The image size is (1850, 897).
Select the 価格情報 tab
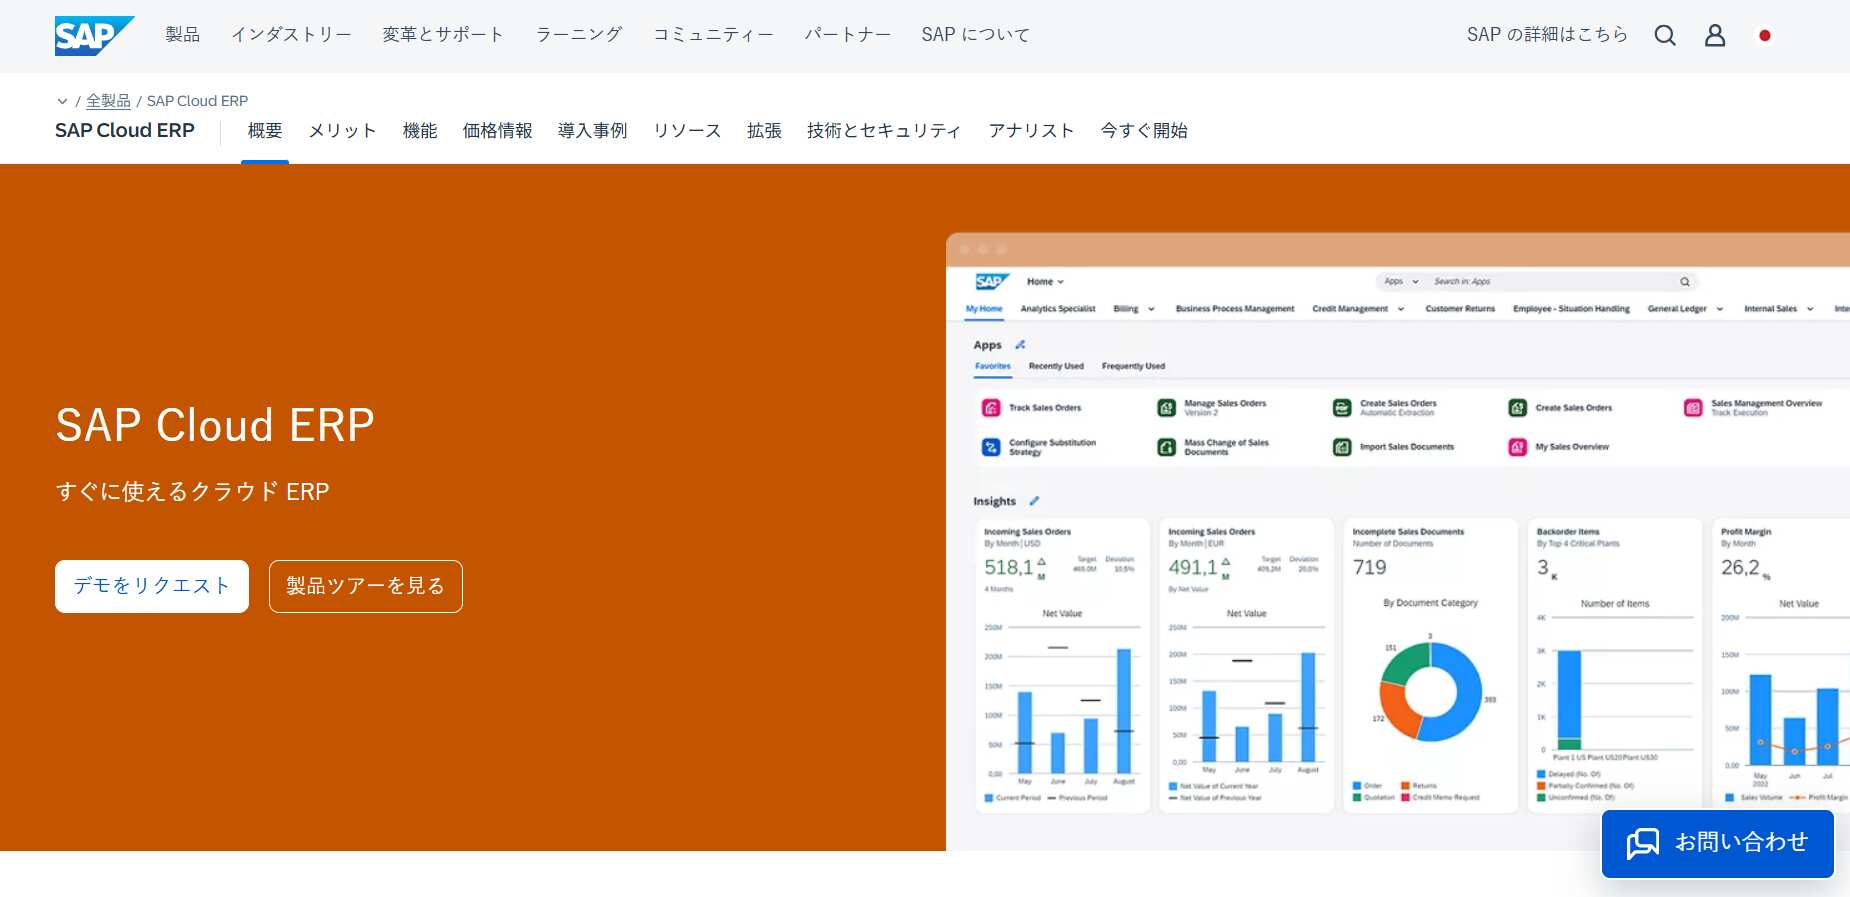click(x=498, y=131)
